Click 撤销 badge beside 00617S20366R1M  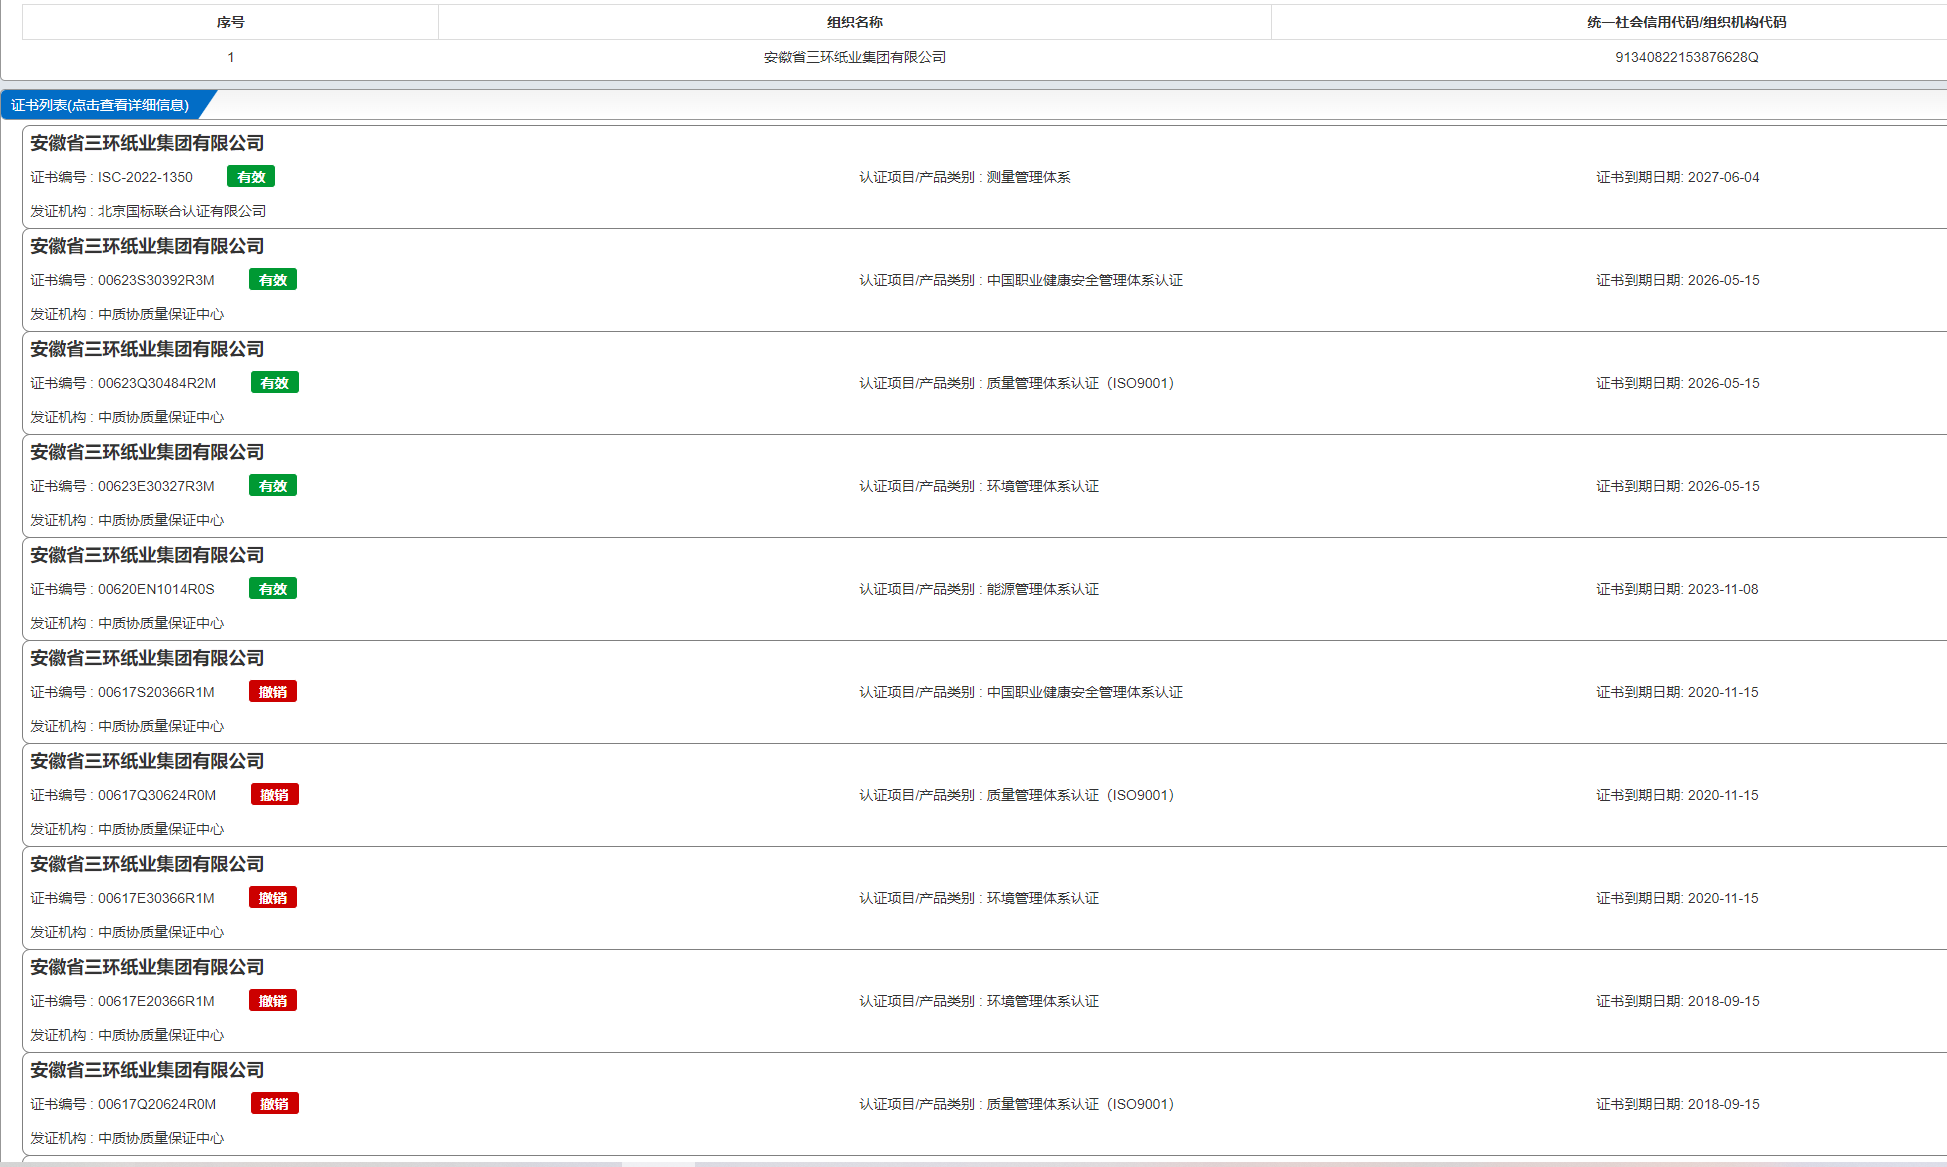(273, 692)
